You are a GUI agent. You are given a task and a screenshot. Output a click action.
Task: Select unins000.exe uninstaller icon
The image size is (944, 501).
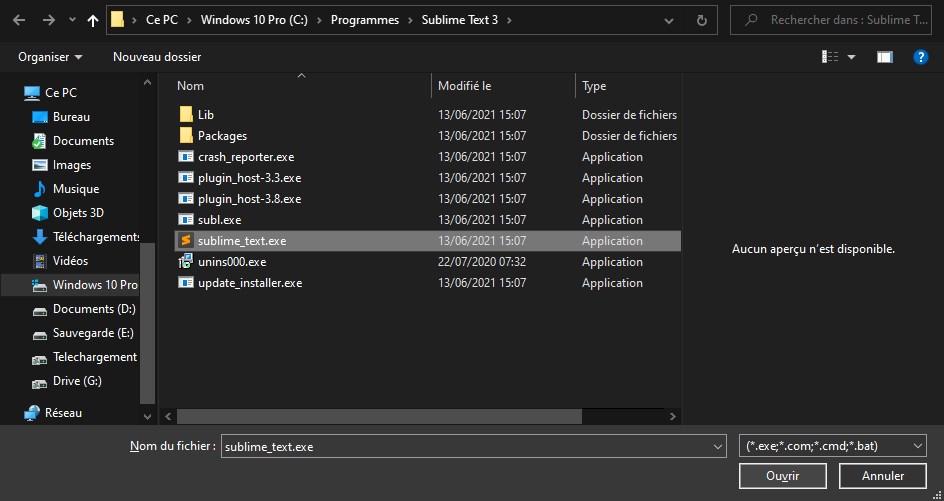[x=186, y=262]
